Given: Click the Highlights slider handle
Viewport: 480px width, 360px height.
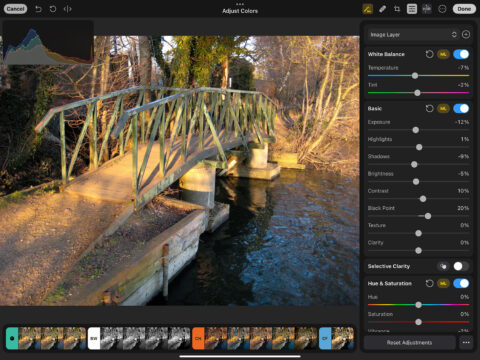Looking at the screenshot, I should click(419, 147).
